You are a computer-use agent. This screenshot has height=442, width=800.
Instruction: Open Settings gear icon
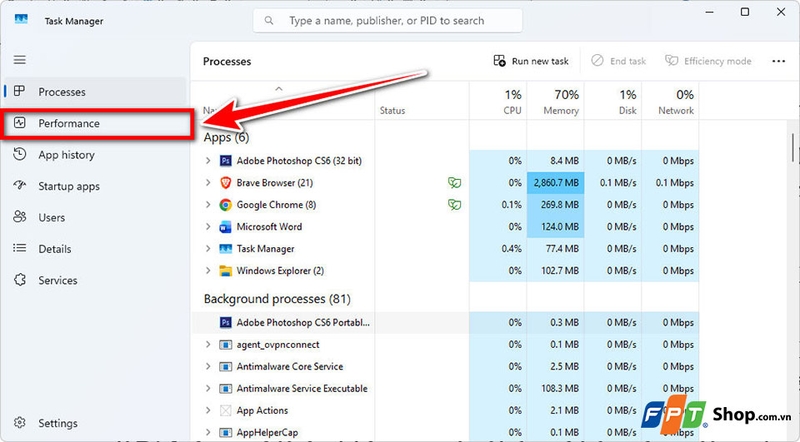[x=20, y=423]
